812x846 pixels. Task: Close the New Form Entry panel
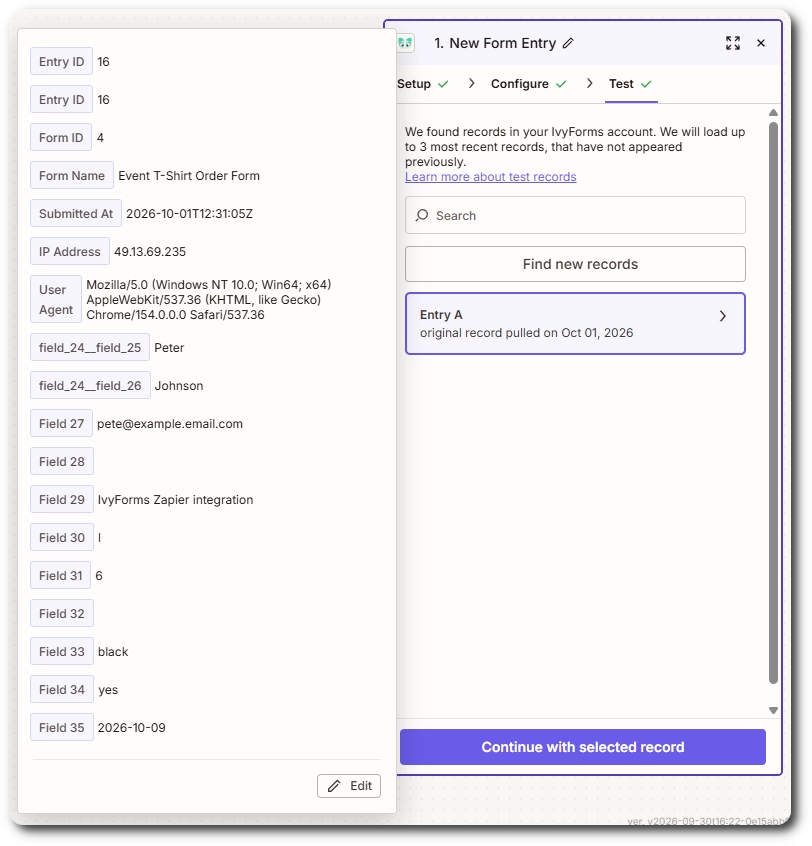(761, 43)
